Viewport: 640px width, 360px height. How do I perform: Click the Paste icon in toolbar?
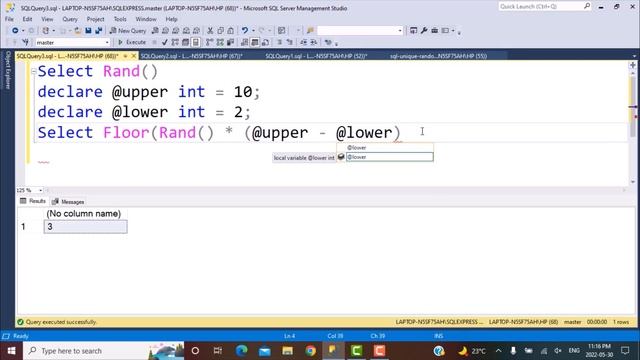click(231, 31)
